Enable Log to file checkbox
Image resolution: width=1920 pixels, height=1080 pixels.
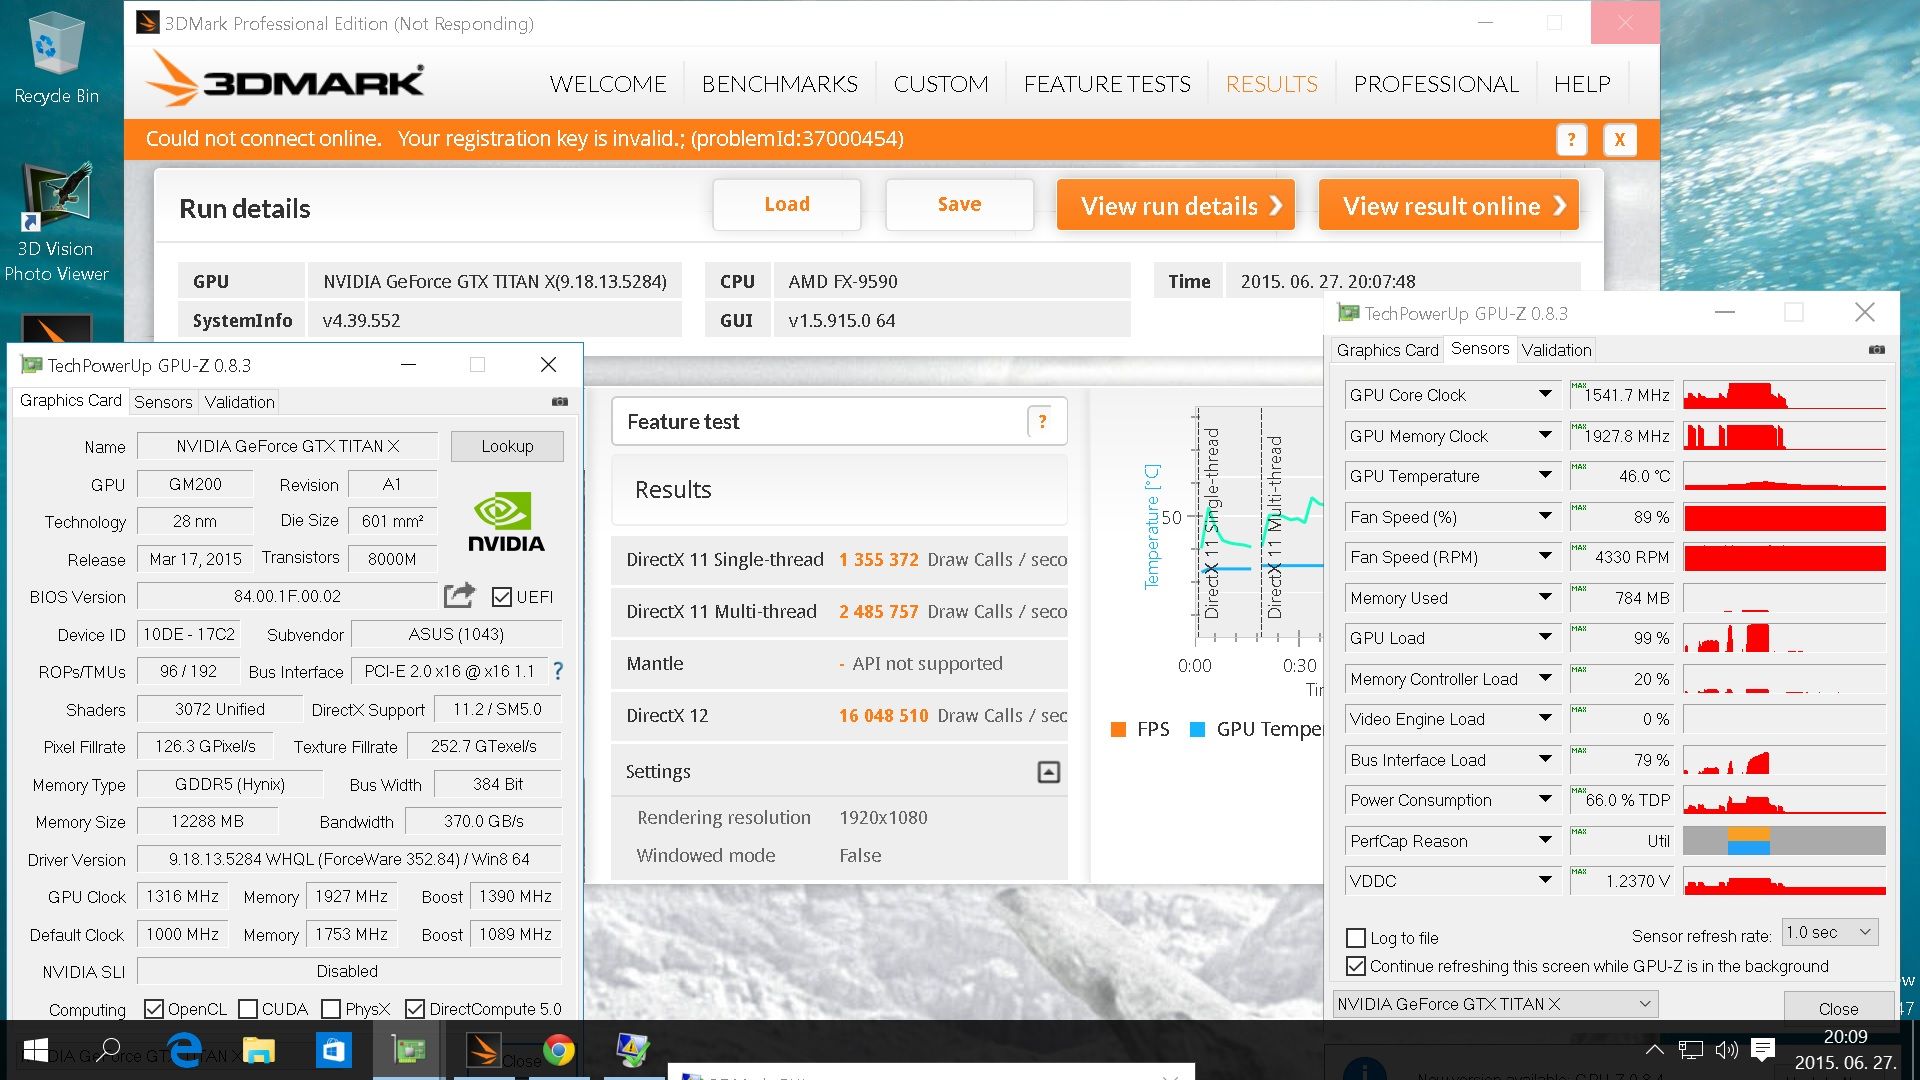1356,938
